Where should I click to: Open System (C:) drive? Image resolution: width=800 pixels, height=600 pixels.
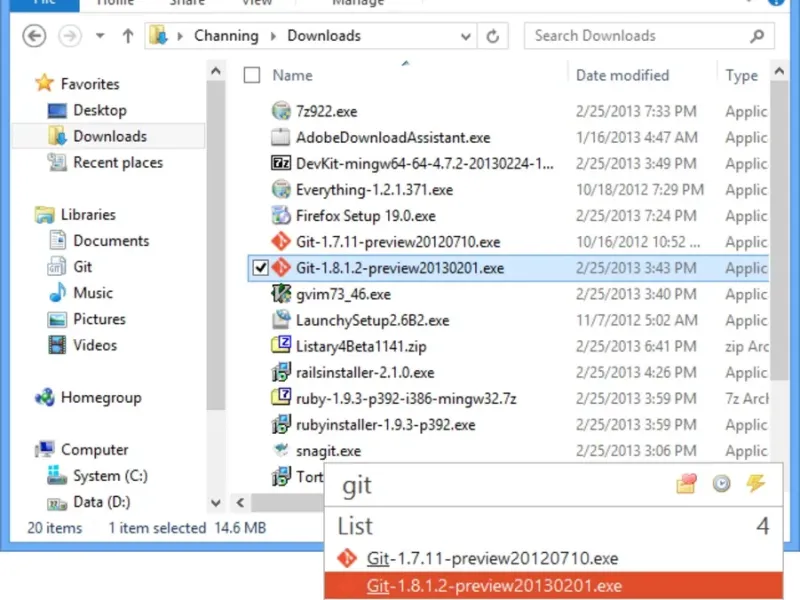(110, 476)
